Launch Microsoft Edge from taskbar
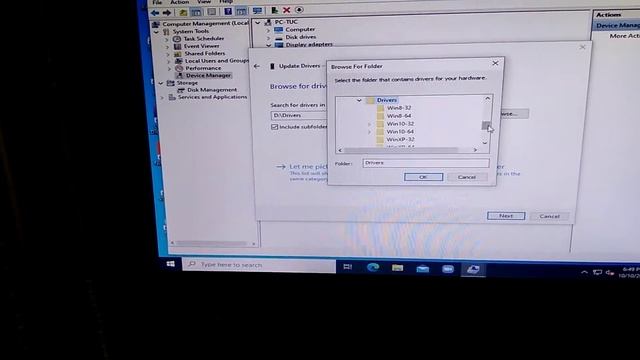 (373, 267)
